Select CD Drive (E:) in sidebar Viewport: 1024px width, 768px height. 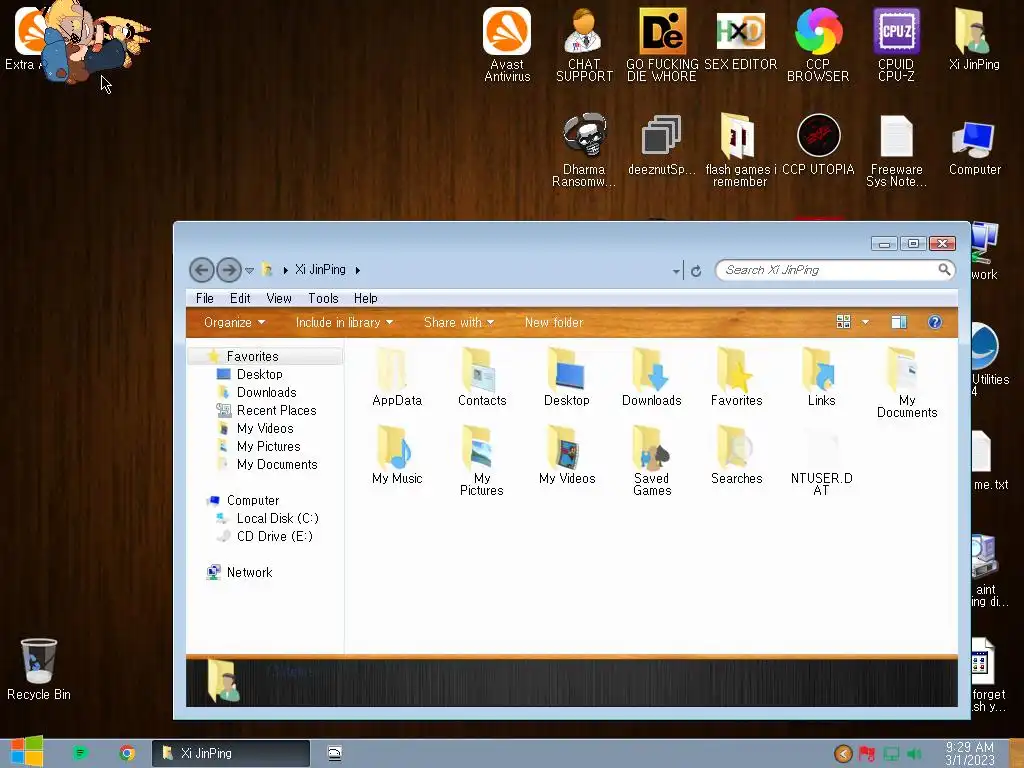[274, 536]
